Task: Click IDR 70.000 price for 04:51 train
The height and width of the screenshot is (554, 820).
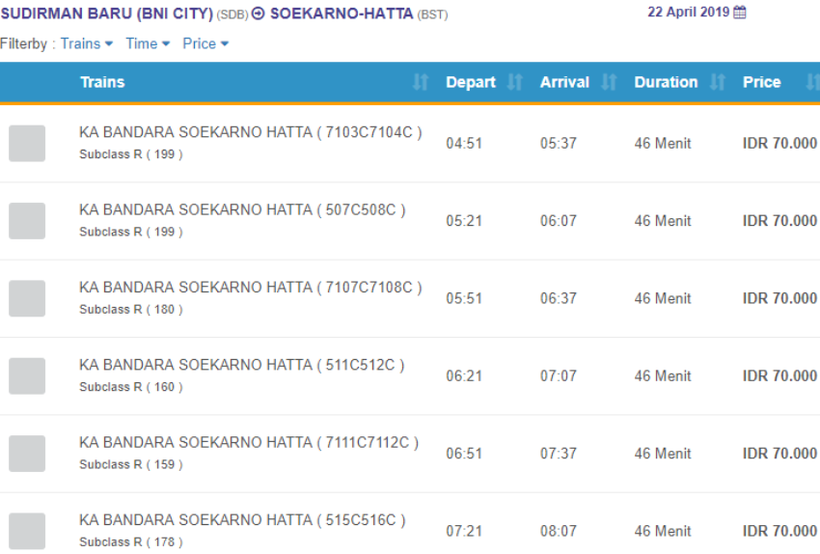Action: (x=779, y=143)
